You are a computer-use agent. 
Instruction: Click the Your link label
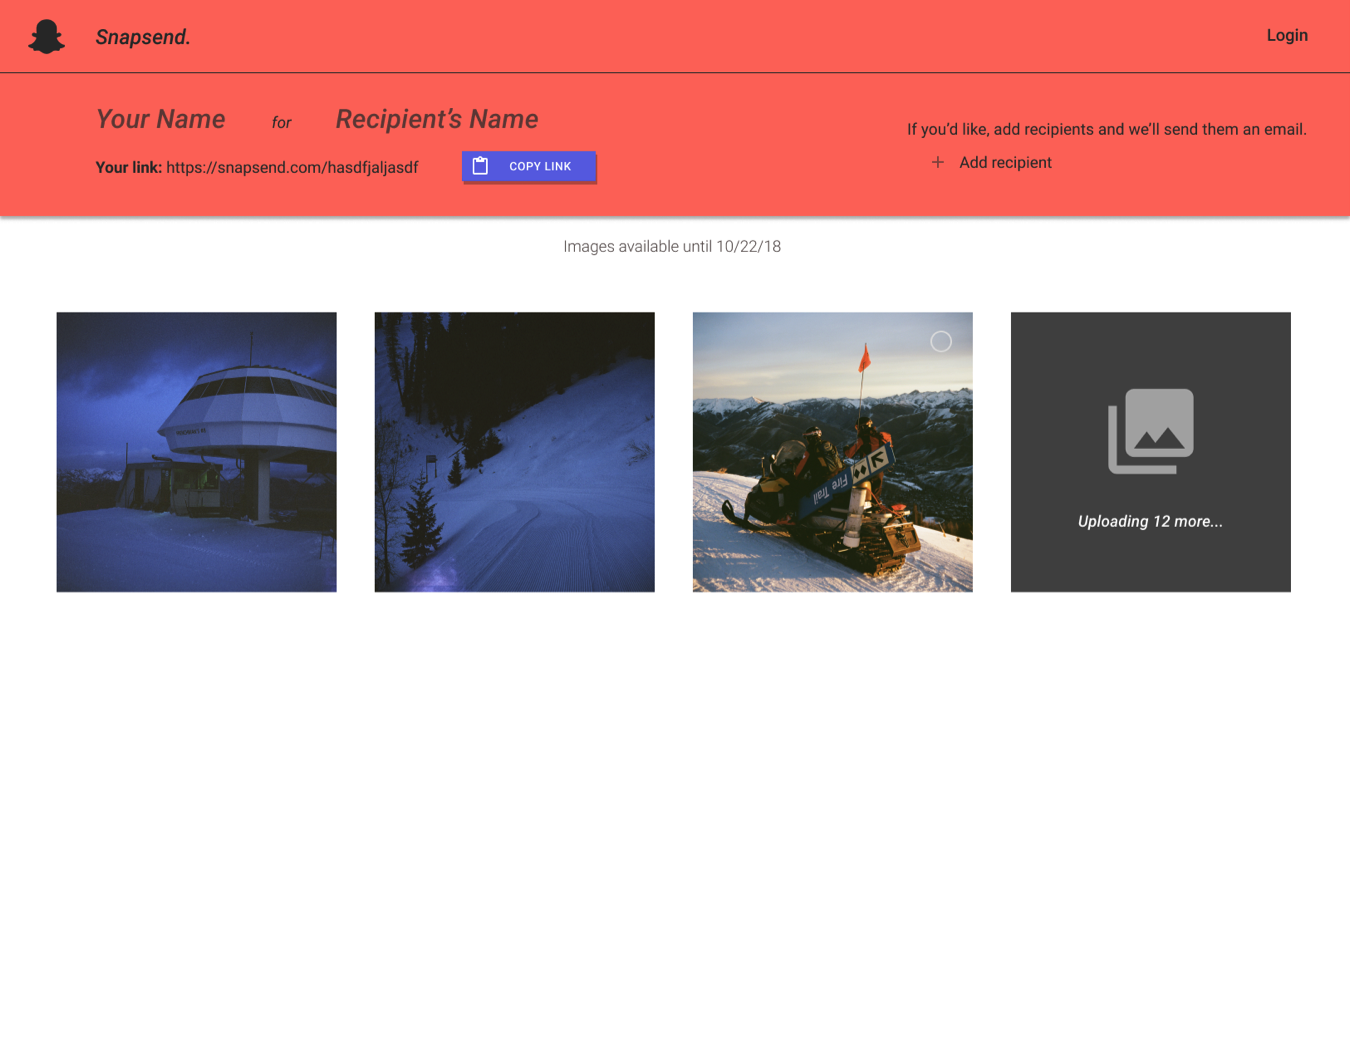(128, 167)
